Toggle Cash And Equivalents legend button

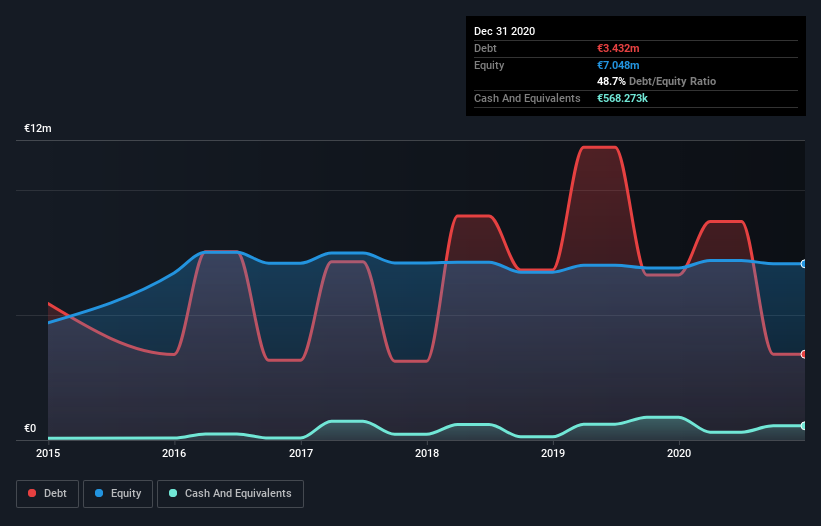click(230, 494)
